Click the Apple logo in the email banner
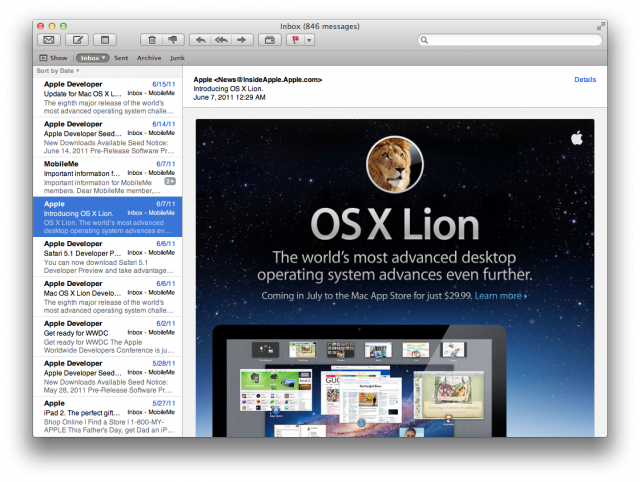This screenshot has width=640, height=482. pos(577,138)
